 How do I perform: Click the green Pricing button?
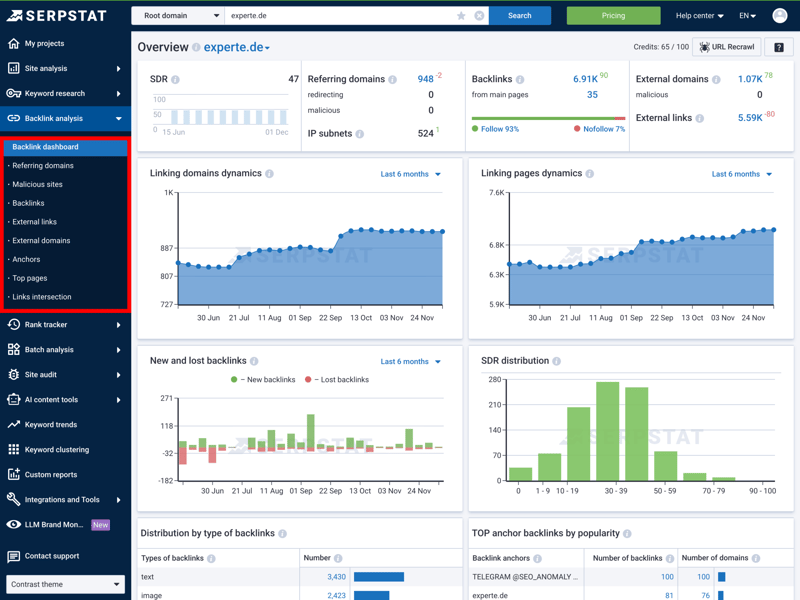613,16
